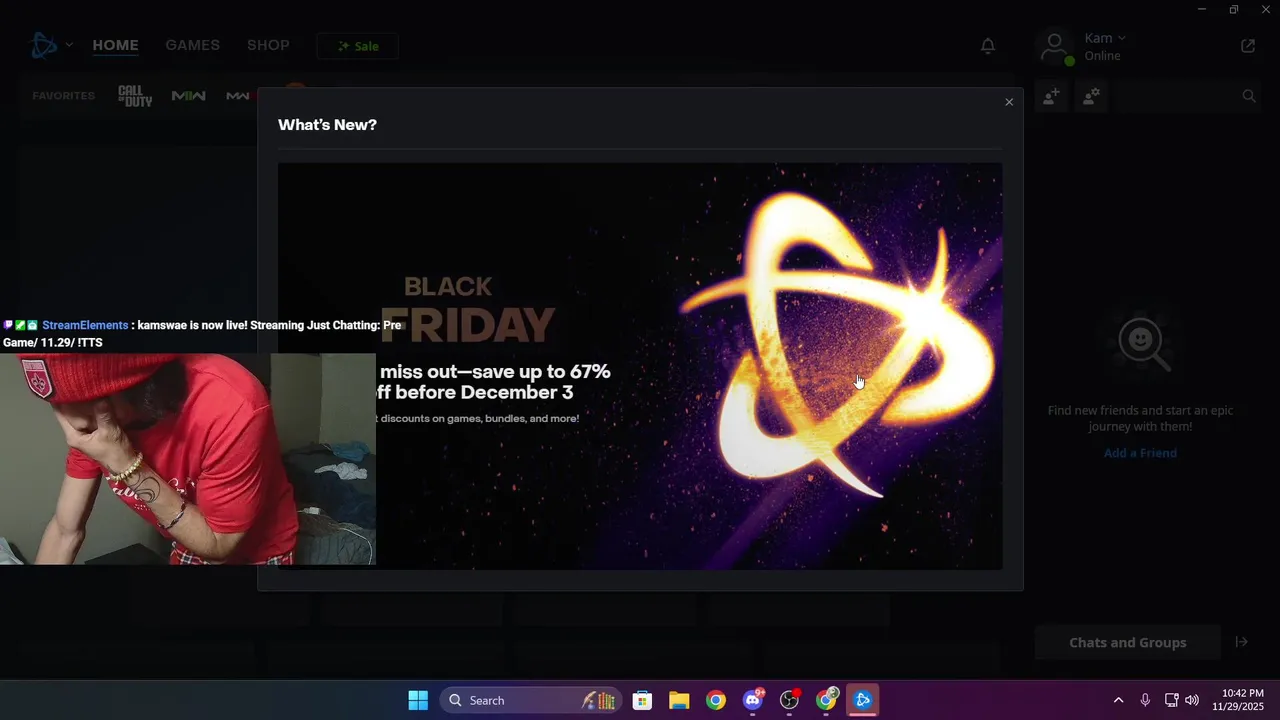Click the Online status text
The image size is (1280, 720).
coord(1102,56)
